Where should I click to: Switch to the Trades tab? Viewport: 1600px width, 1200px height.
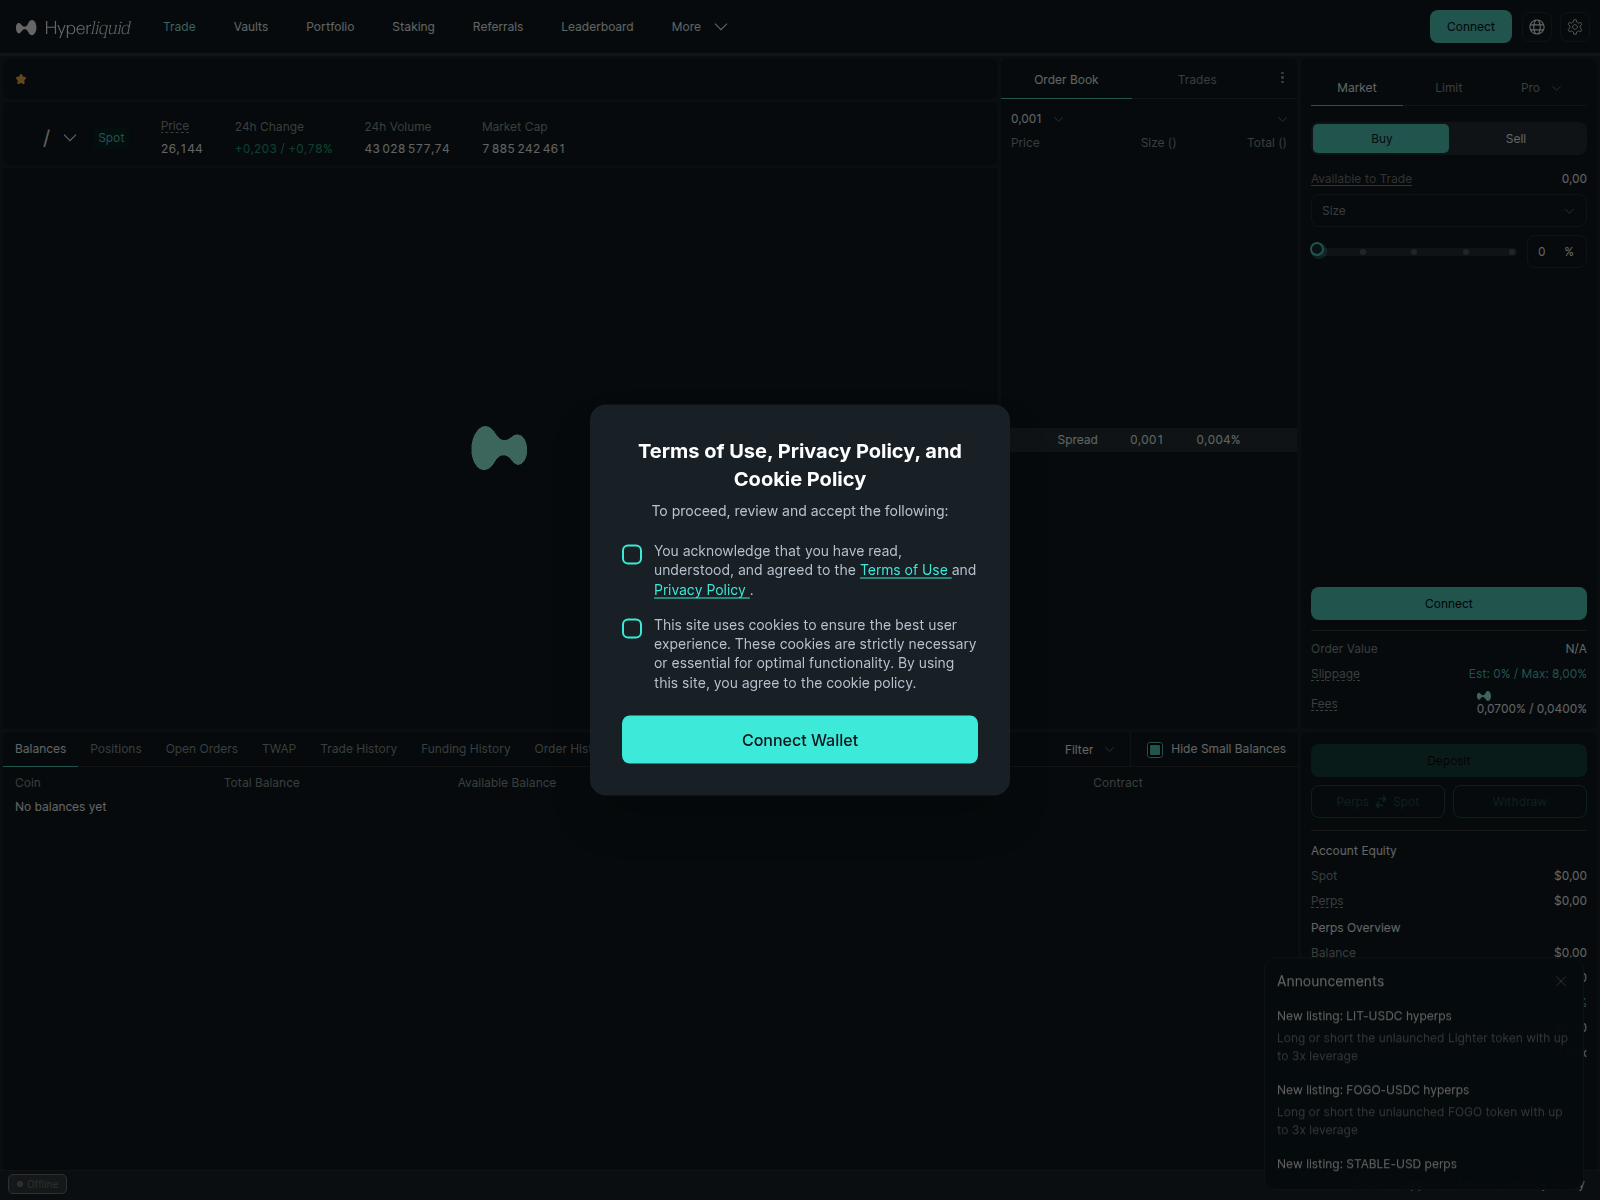tap(1197, 80)
